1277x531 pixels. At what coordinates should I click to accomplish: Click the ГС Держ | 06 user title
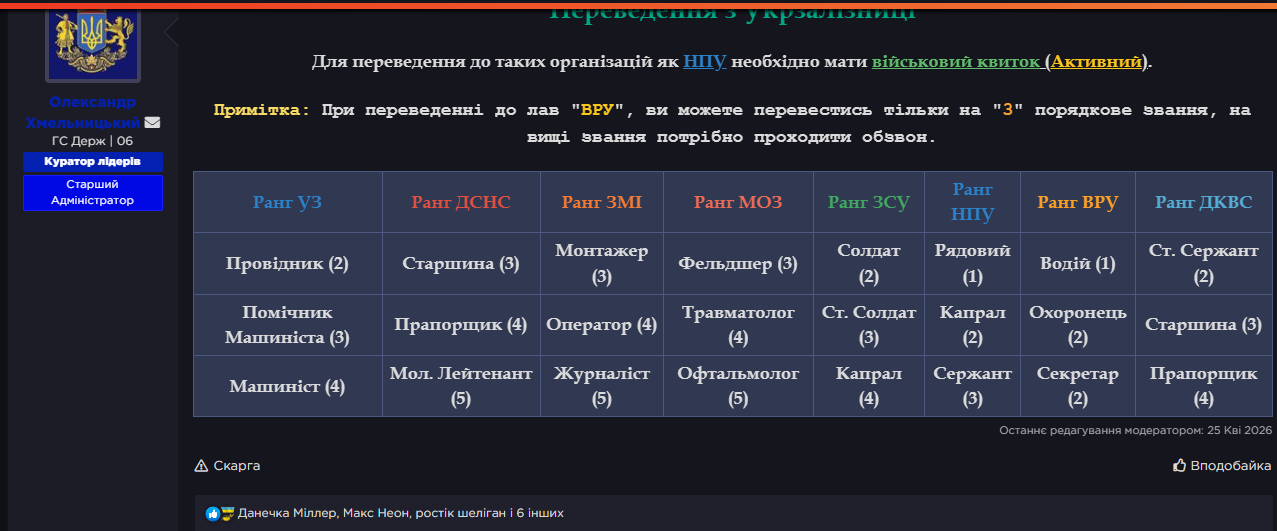pyautogui.click(x=93, y=141)
